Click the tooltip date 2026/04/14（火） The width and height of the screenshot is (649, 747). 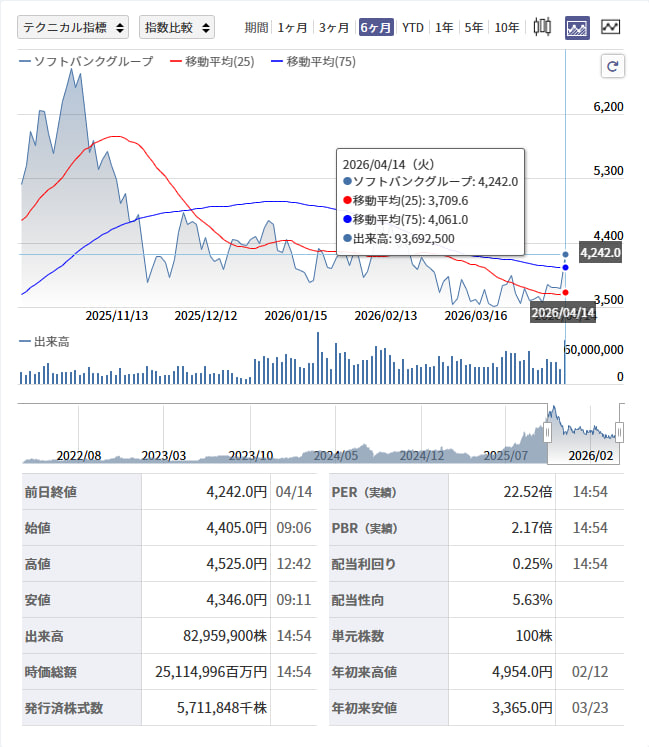coord(389,164)
